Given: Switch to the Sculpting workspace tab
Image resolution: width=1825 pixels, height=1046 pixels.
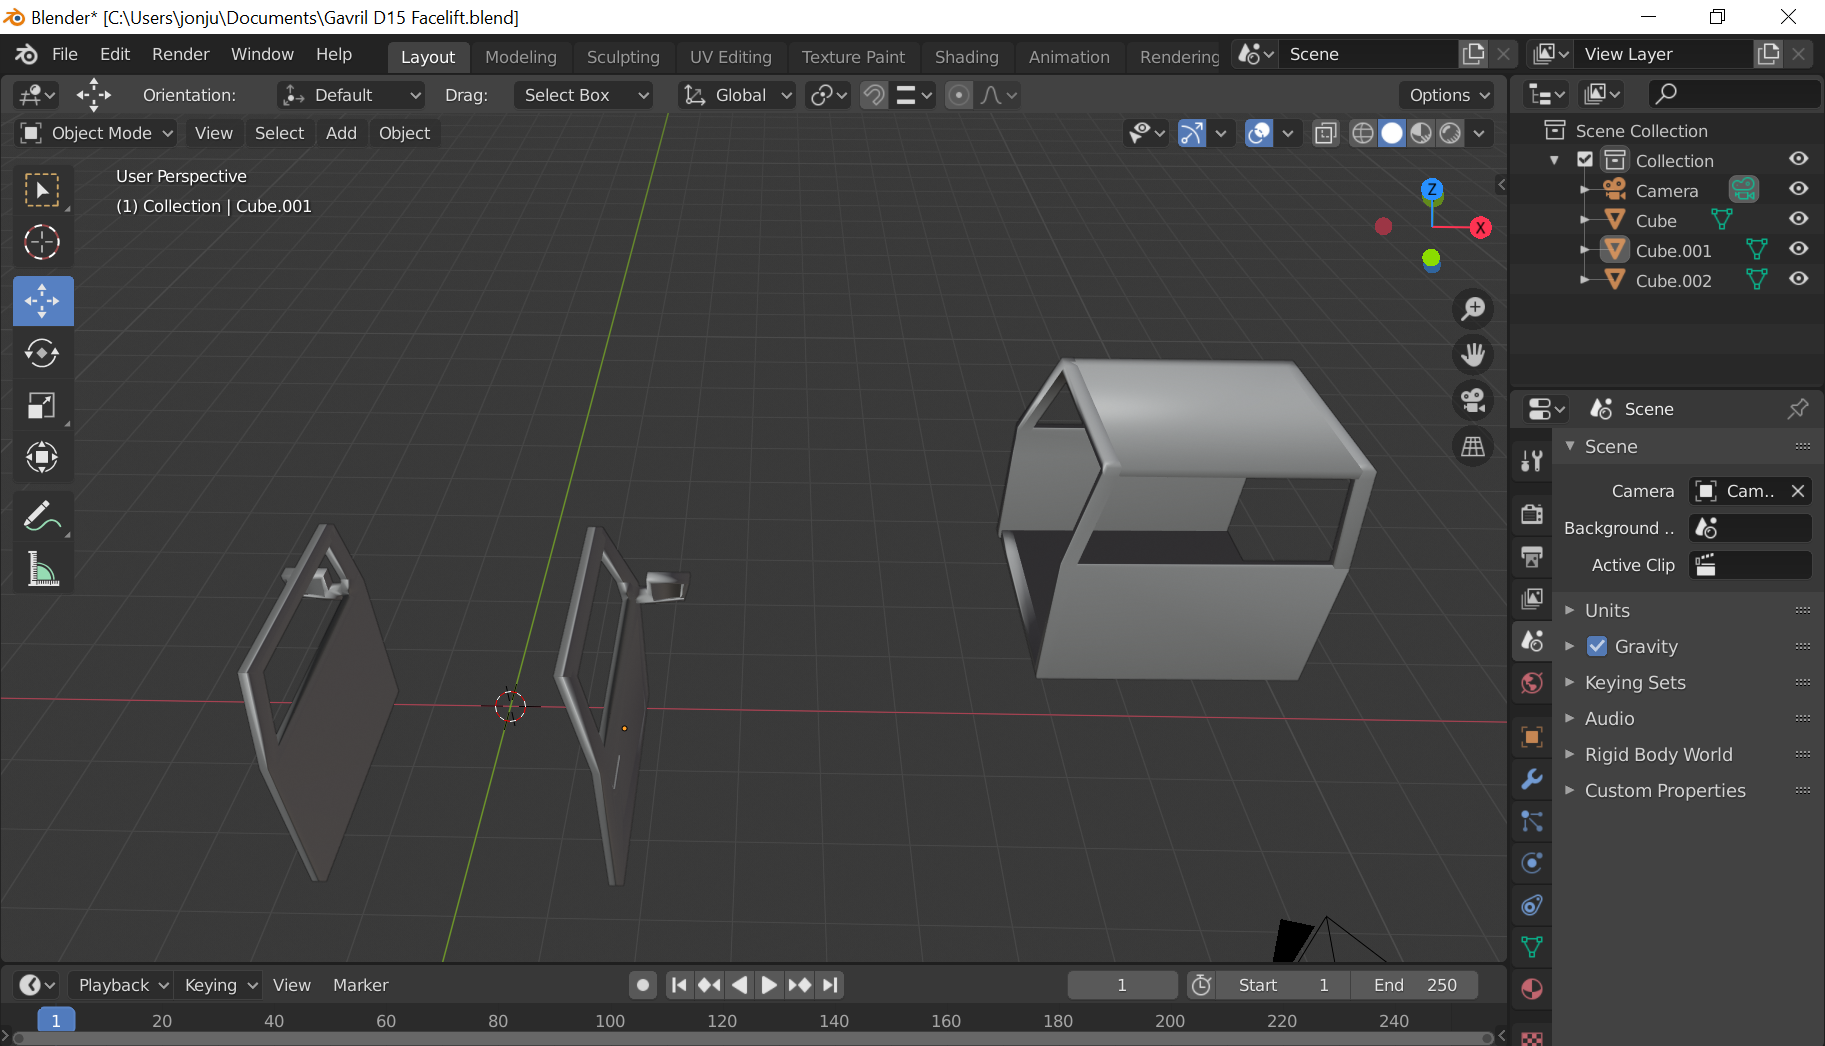Looking at the screenshot, I should pyautogui.click(x=623, y=57).
